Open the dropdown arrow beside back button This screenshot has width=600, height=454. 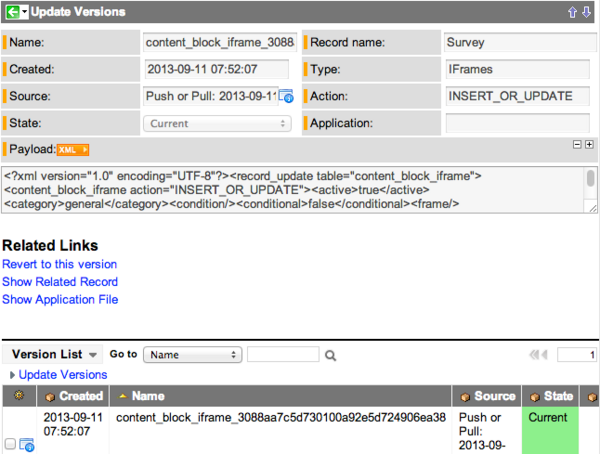click(24, 12)
